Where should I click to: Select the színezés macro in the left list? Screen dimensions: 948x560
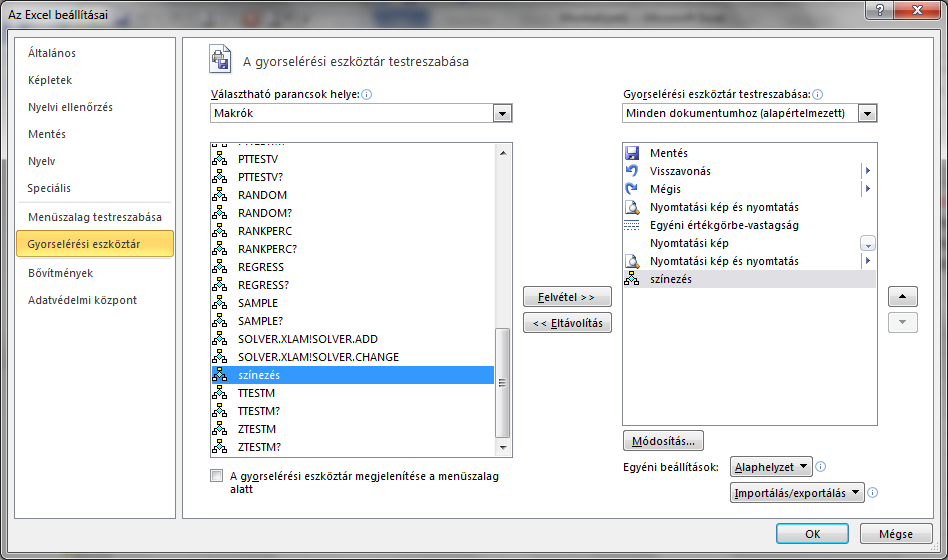352,375
